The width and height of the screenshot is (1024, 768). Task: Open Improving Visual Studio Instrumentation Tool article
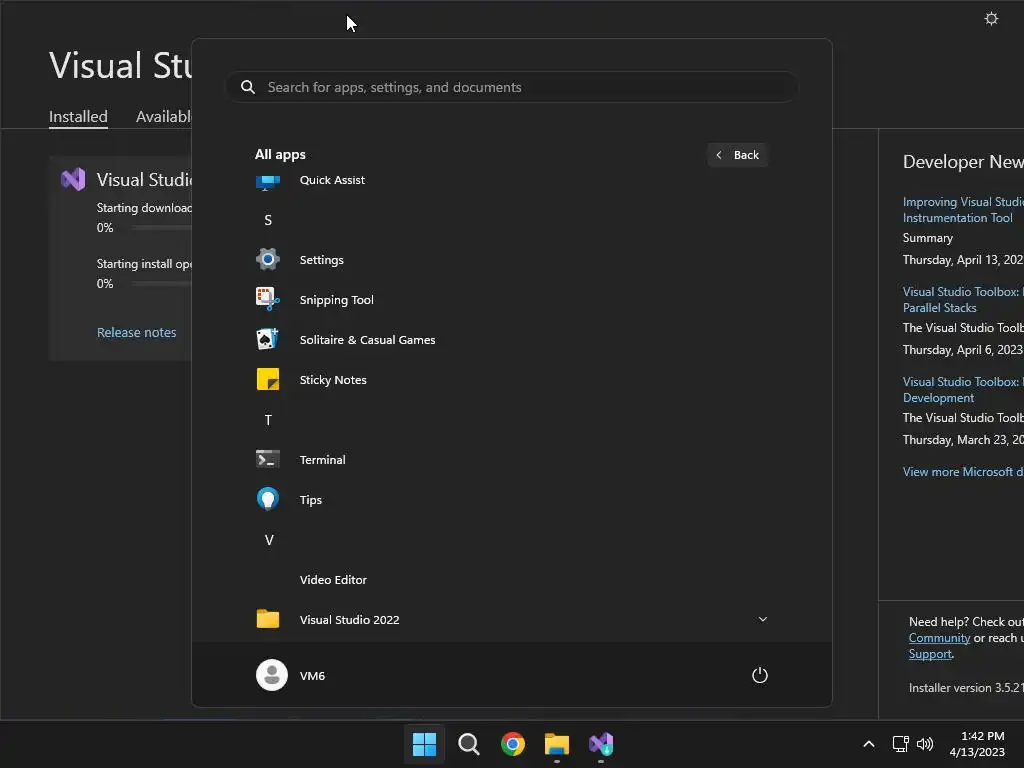(x=963, y=210)
